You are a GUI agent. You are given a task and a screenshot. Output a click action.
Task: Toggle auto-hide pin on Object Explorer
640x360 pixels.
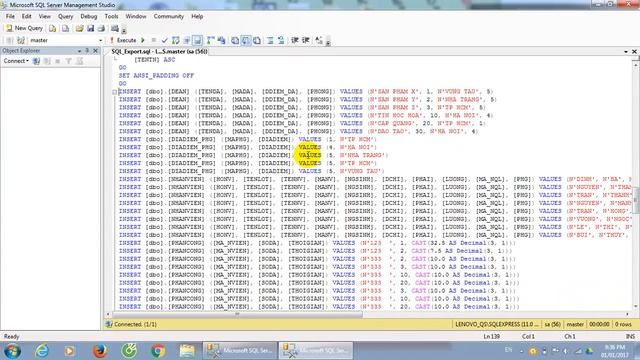point(87,51)
